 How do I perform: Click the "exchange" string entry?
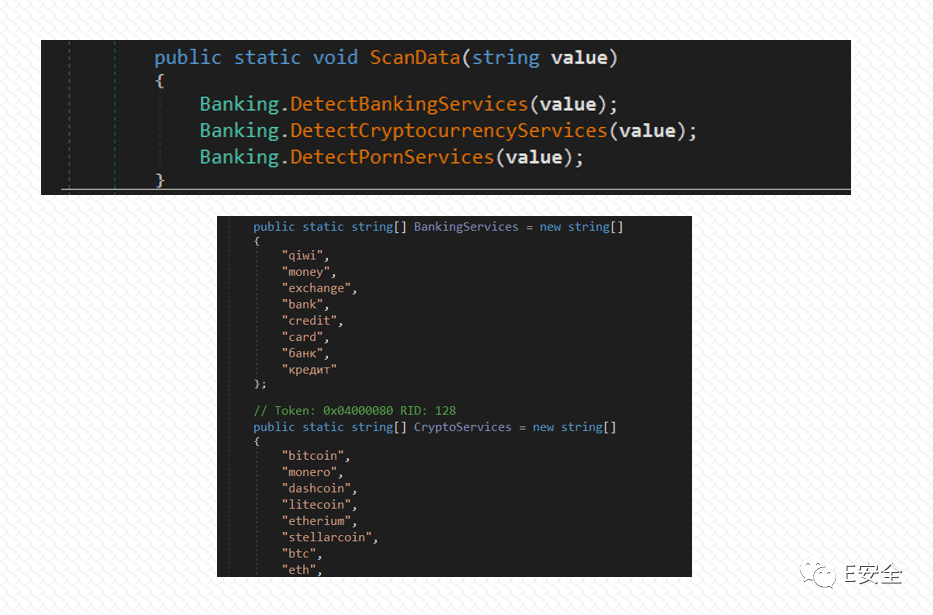(x=317, y=288)
